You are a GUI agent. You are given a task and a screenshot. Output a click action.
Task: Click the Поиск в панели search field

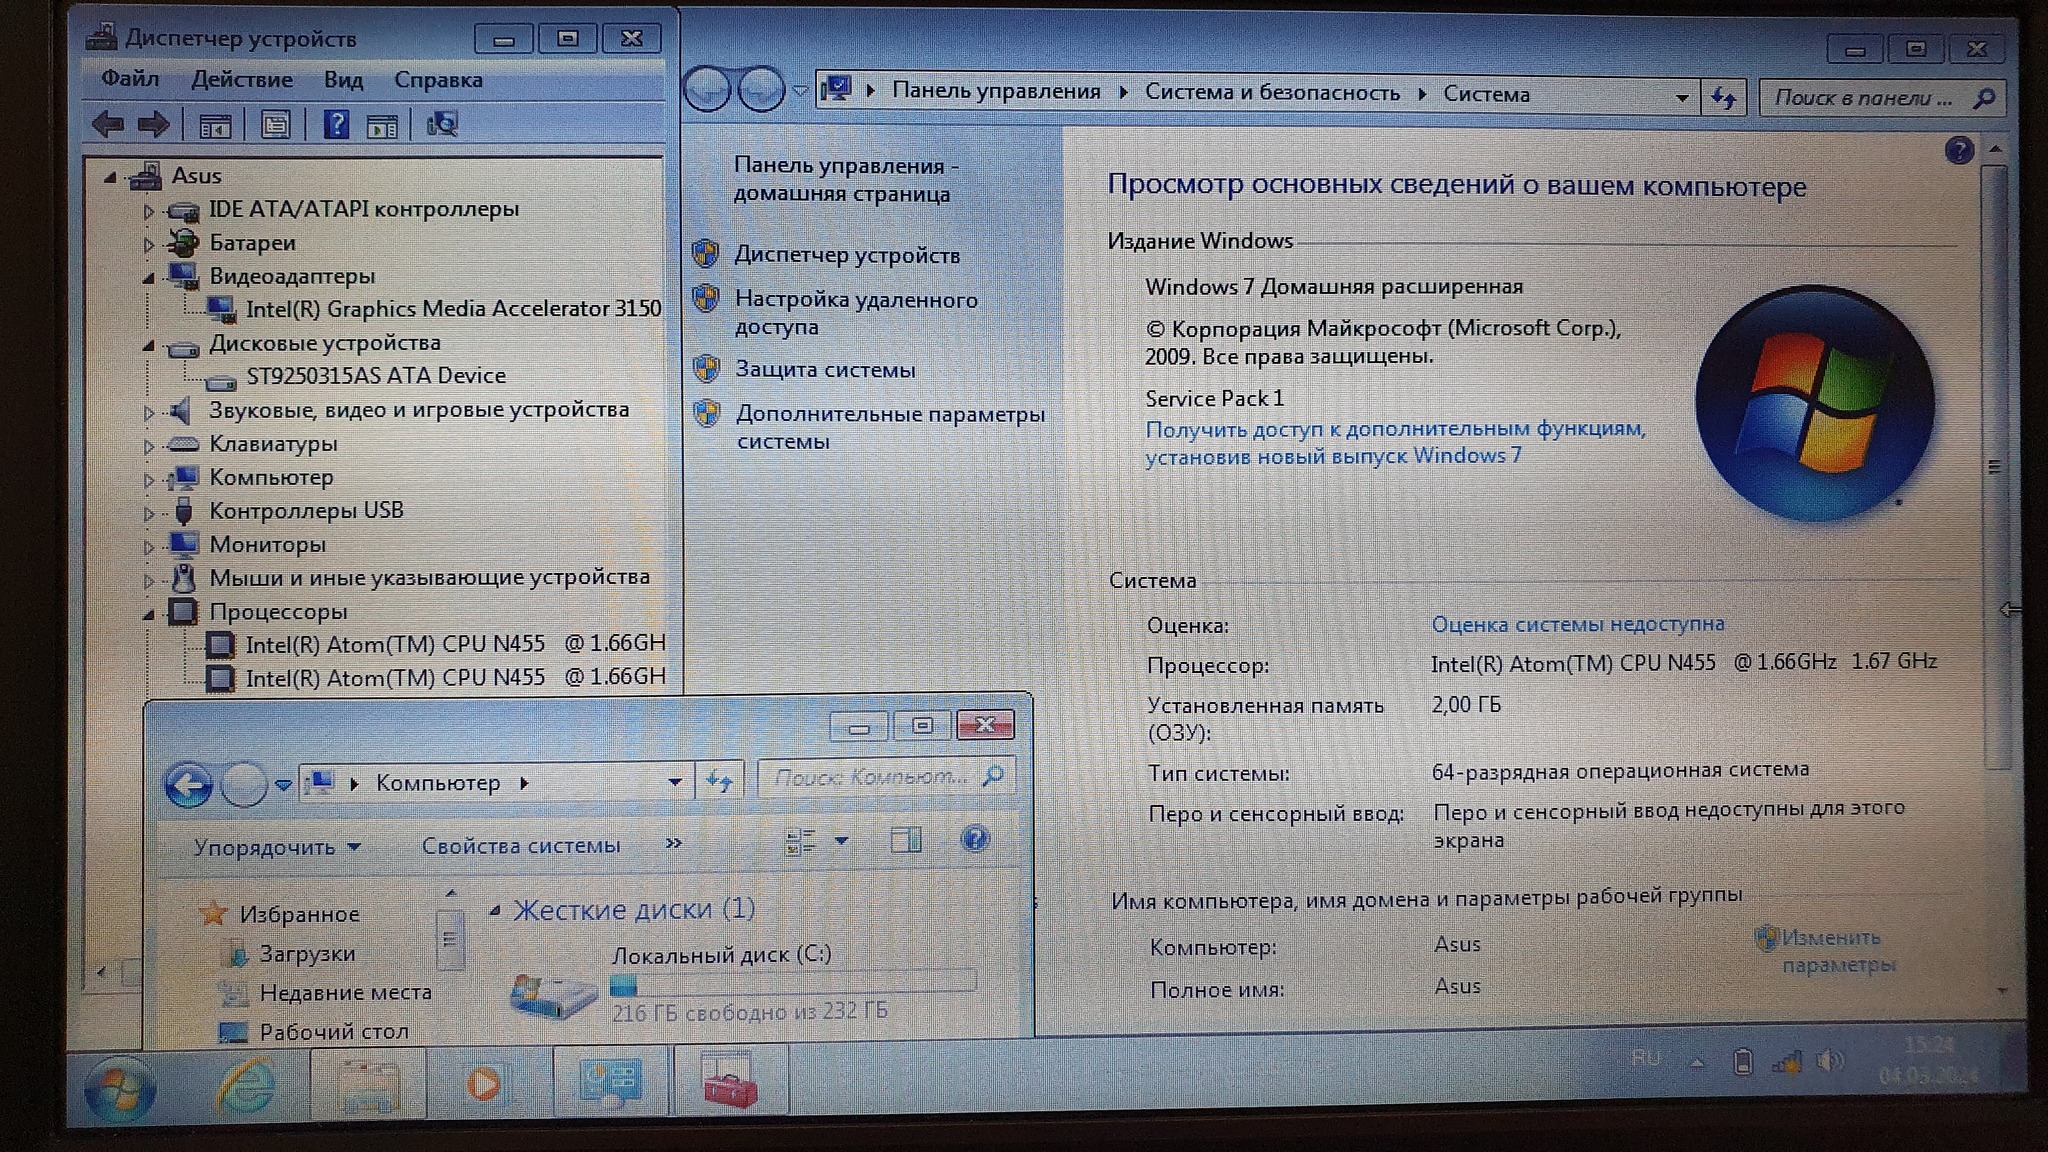[1865, 98]
